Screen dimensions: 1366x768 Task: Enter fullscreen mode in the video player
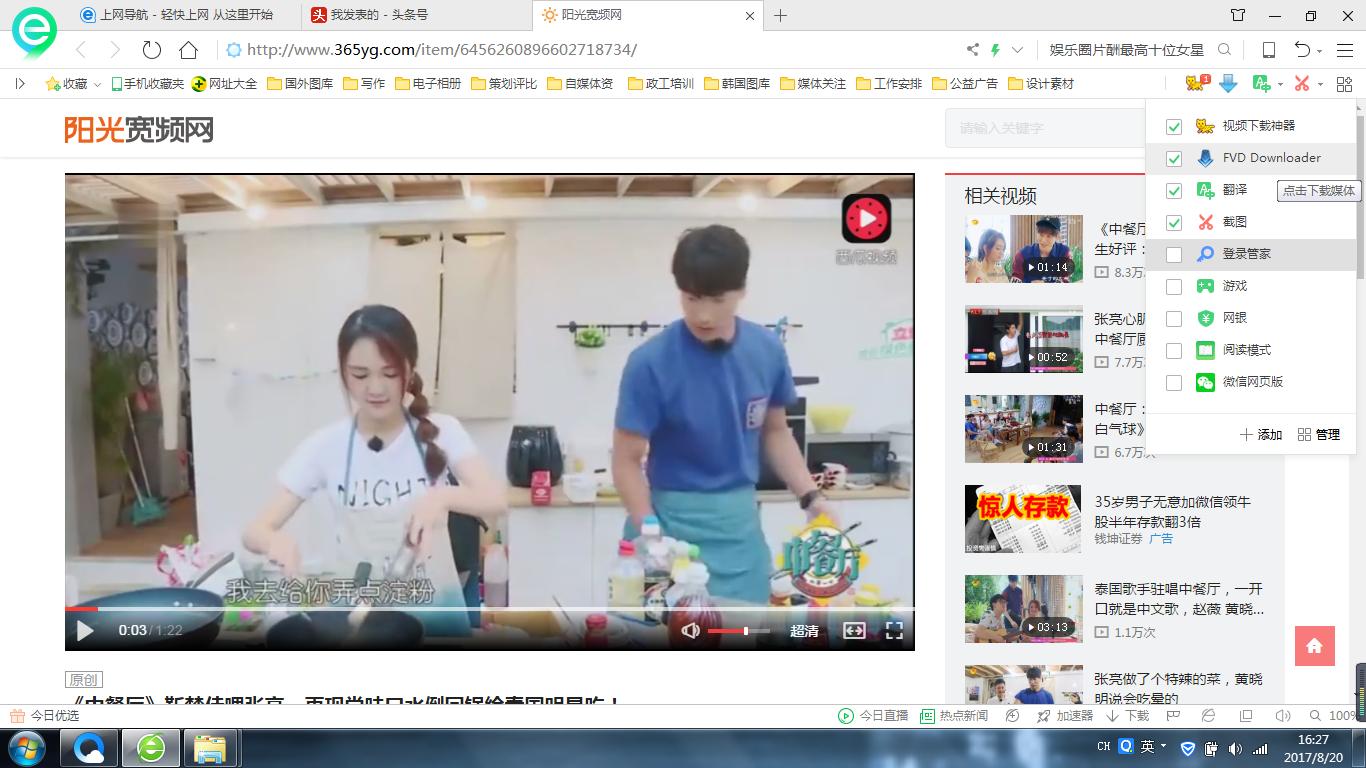point(894,630)
